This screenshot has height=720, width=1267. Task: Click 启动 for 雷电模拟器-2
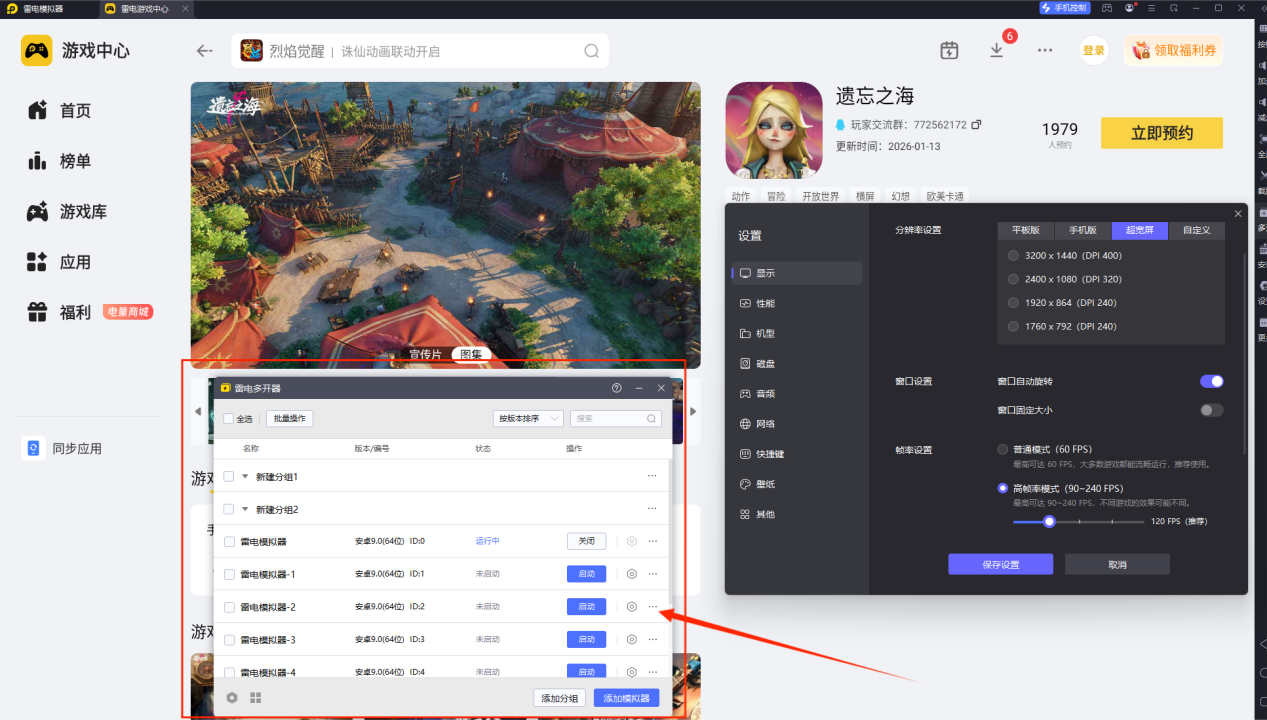click(x=586, y=607)
